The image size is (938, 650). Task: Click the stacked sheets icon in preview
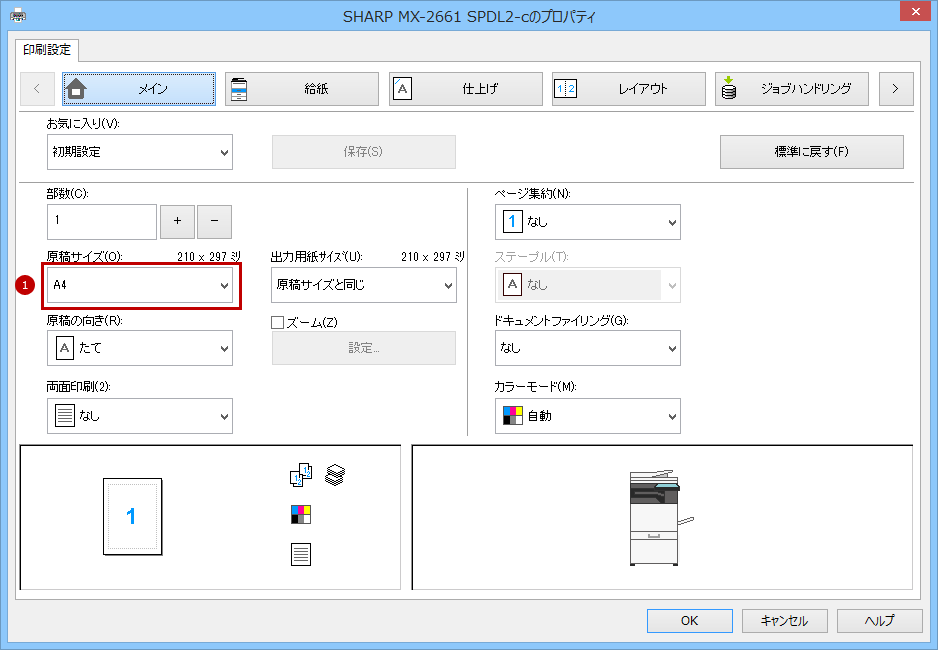click(335, 475)
